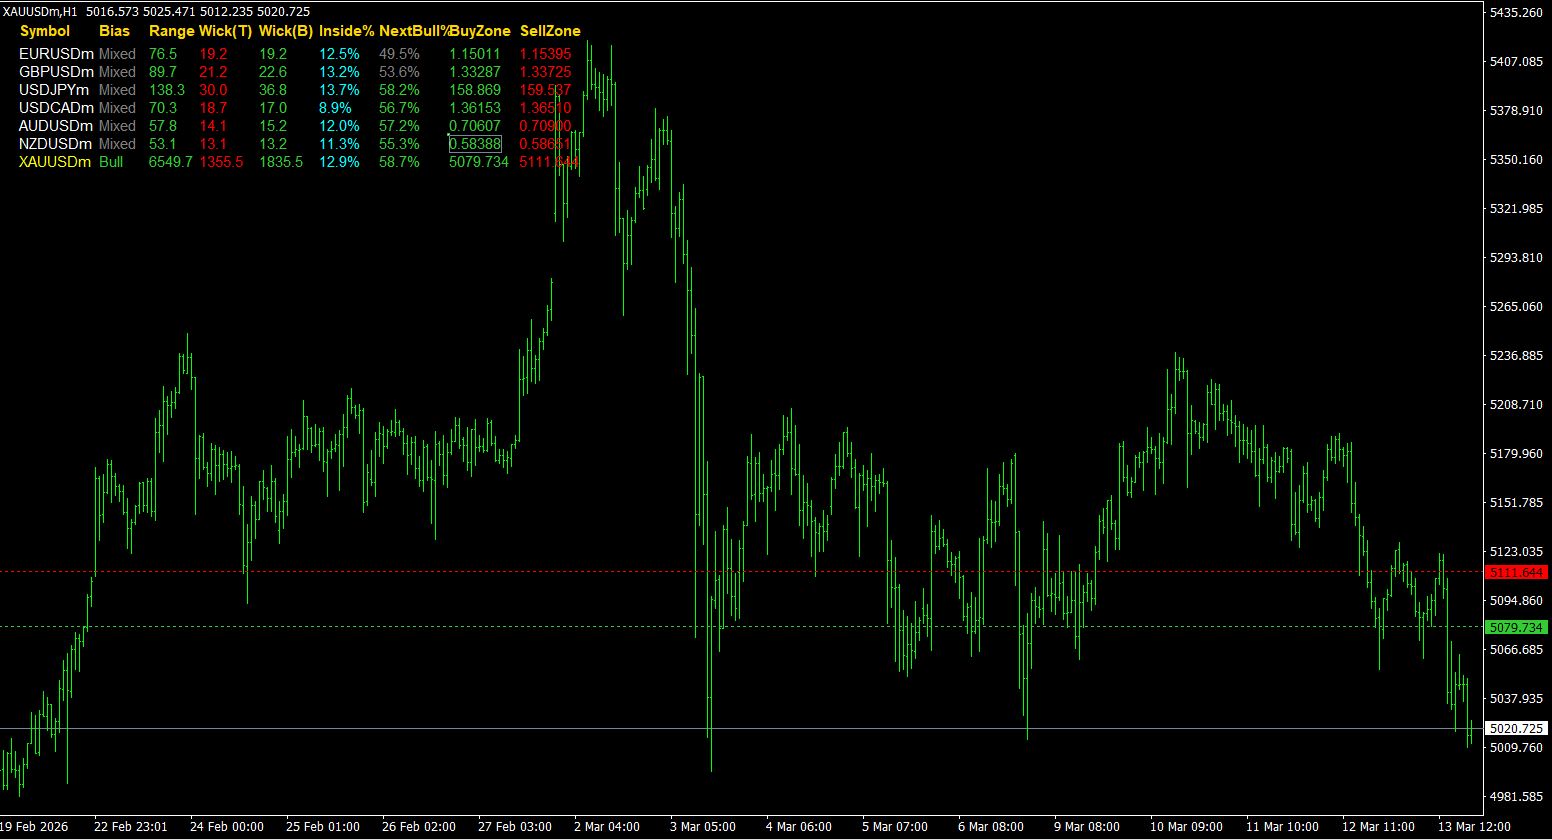
Task: Click the 3 Mar 05:00 time axis label
Action: tap(702, 827)
